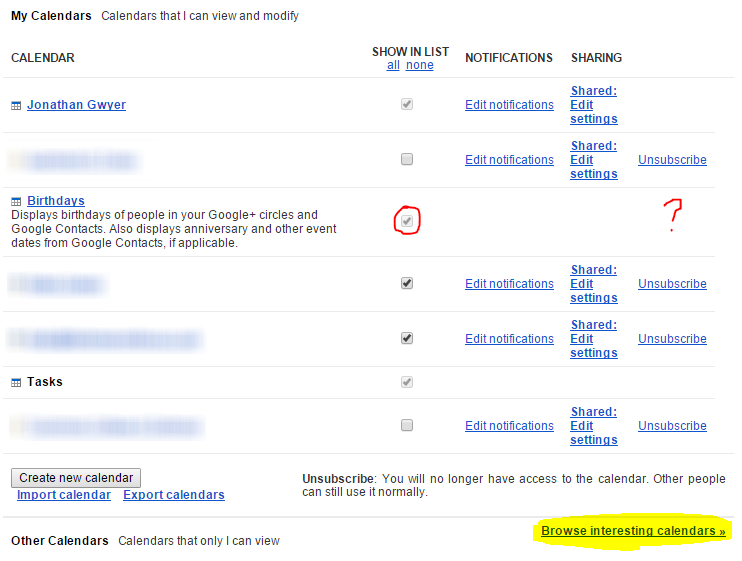Open Browse interesting calendars
The image size is (742, 561).
tap(633, 531)
